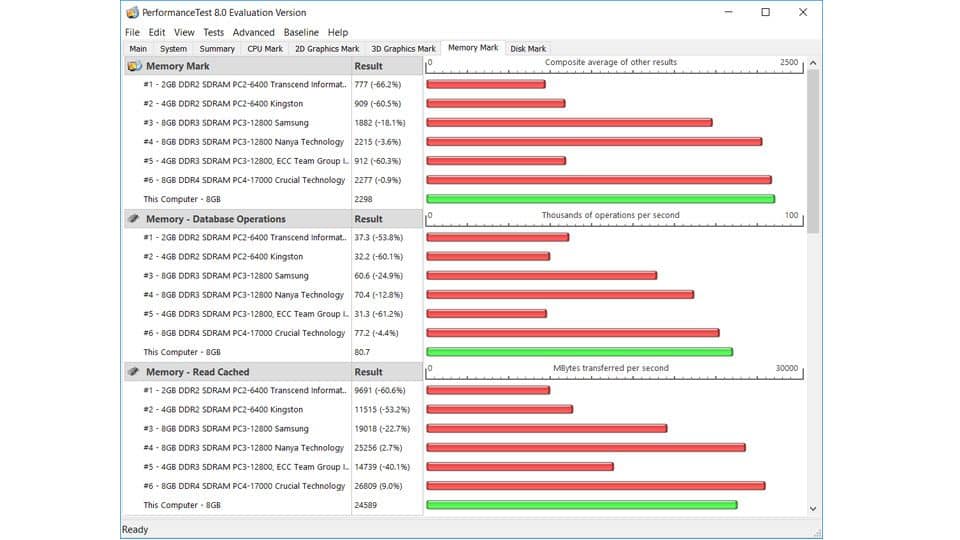Image resolution: width=960 pixels, height=540 pixels.
Task: Select the Memory Mark tab
Action: click(473, 48)
